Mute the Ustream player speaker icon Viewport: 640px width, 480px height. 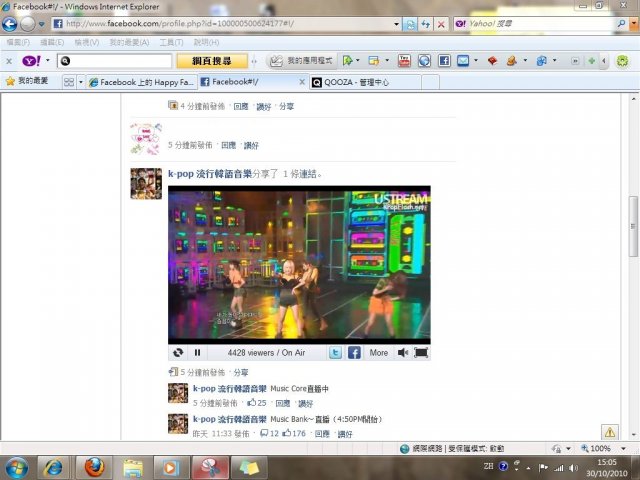[402, 353]
